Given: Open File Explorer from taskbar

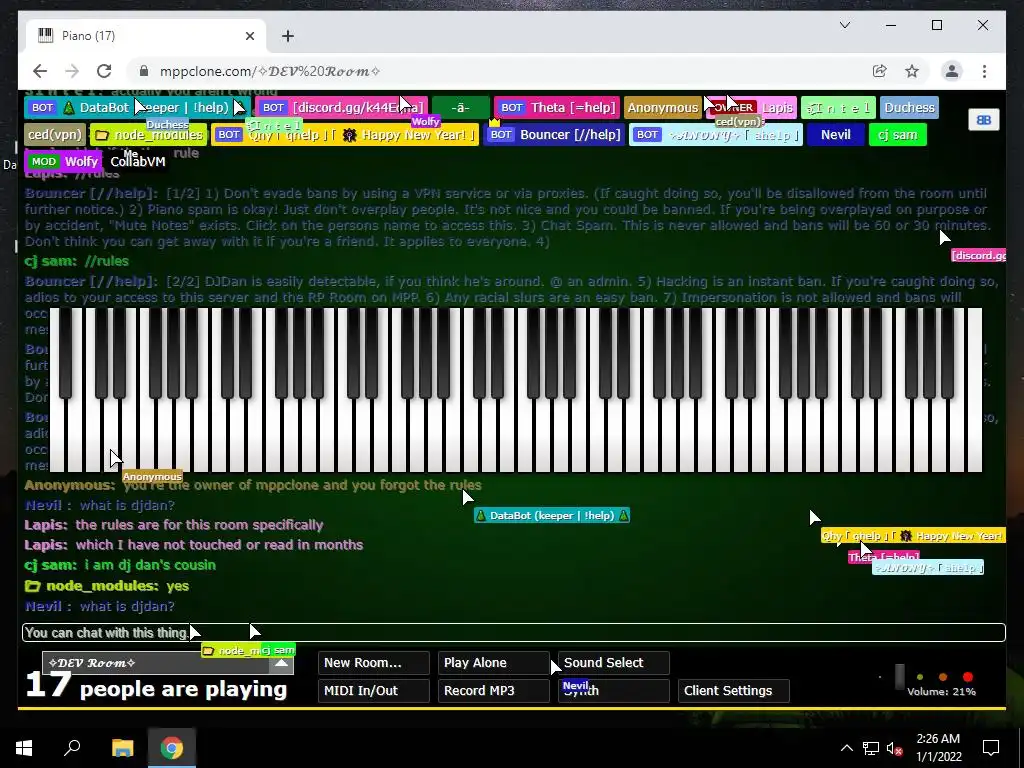Looking at the screenshot, I should click(122, 748).
